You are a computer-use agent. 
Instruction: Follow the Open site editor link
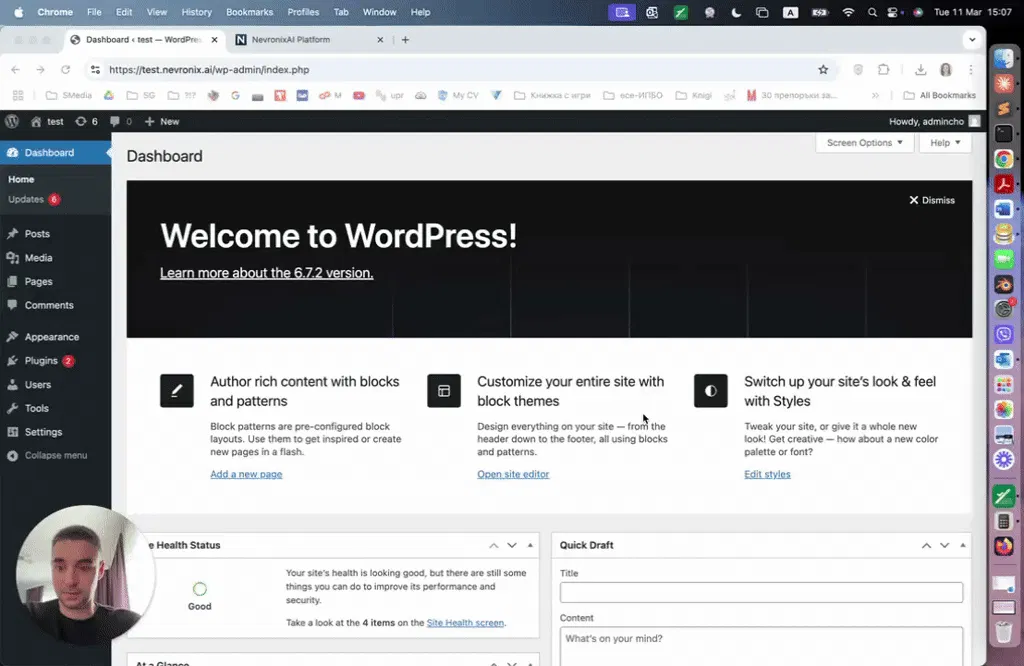(513, 475)
